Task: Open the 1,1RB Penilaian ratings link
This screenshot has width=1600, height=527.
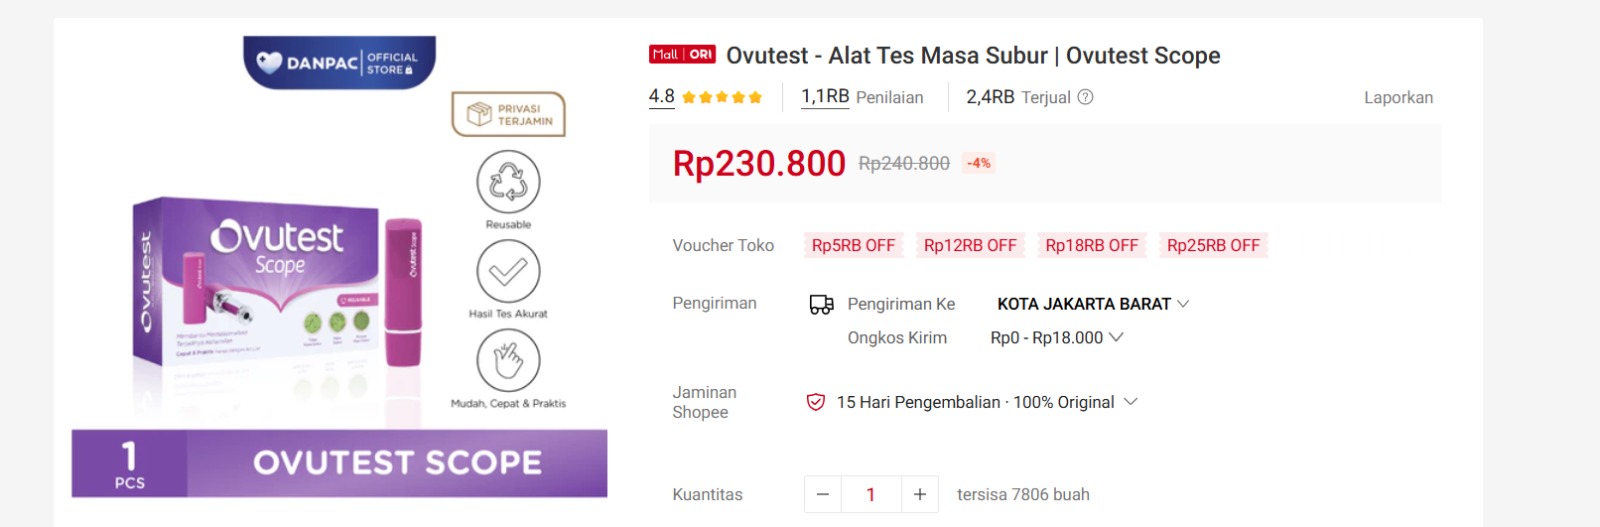Action: click(862, 97)
